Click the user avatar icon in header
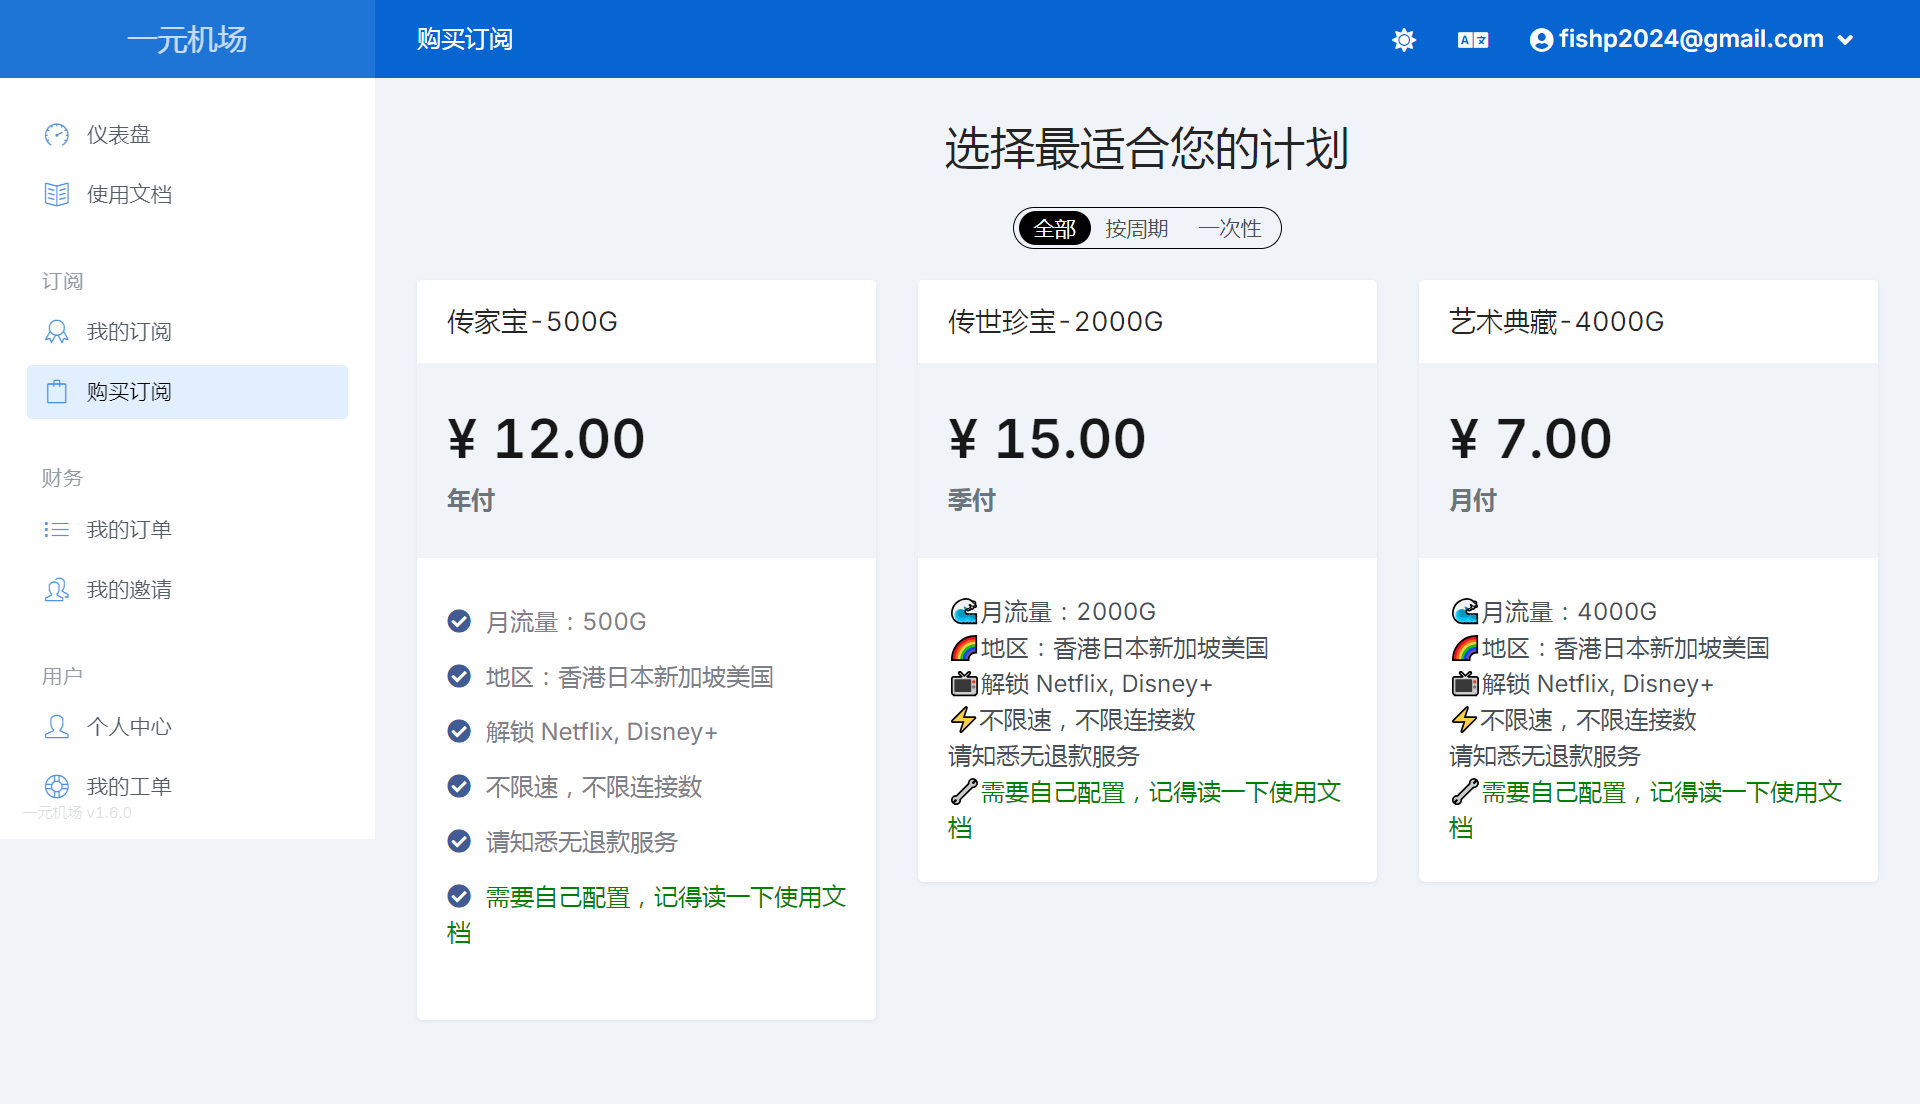 coord(1541,40)
